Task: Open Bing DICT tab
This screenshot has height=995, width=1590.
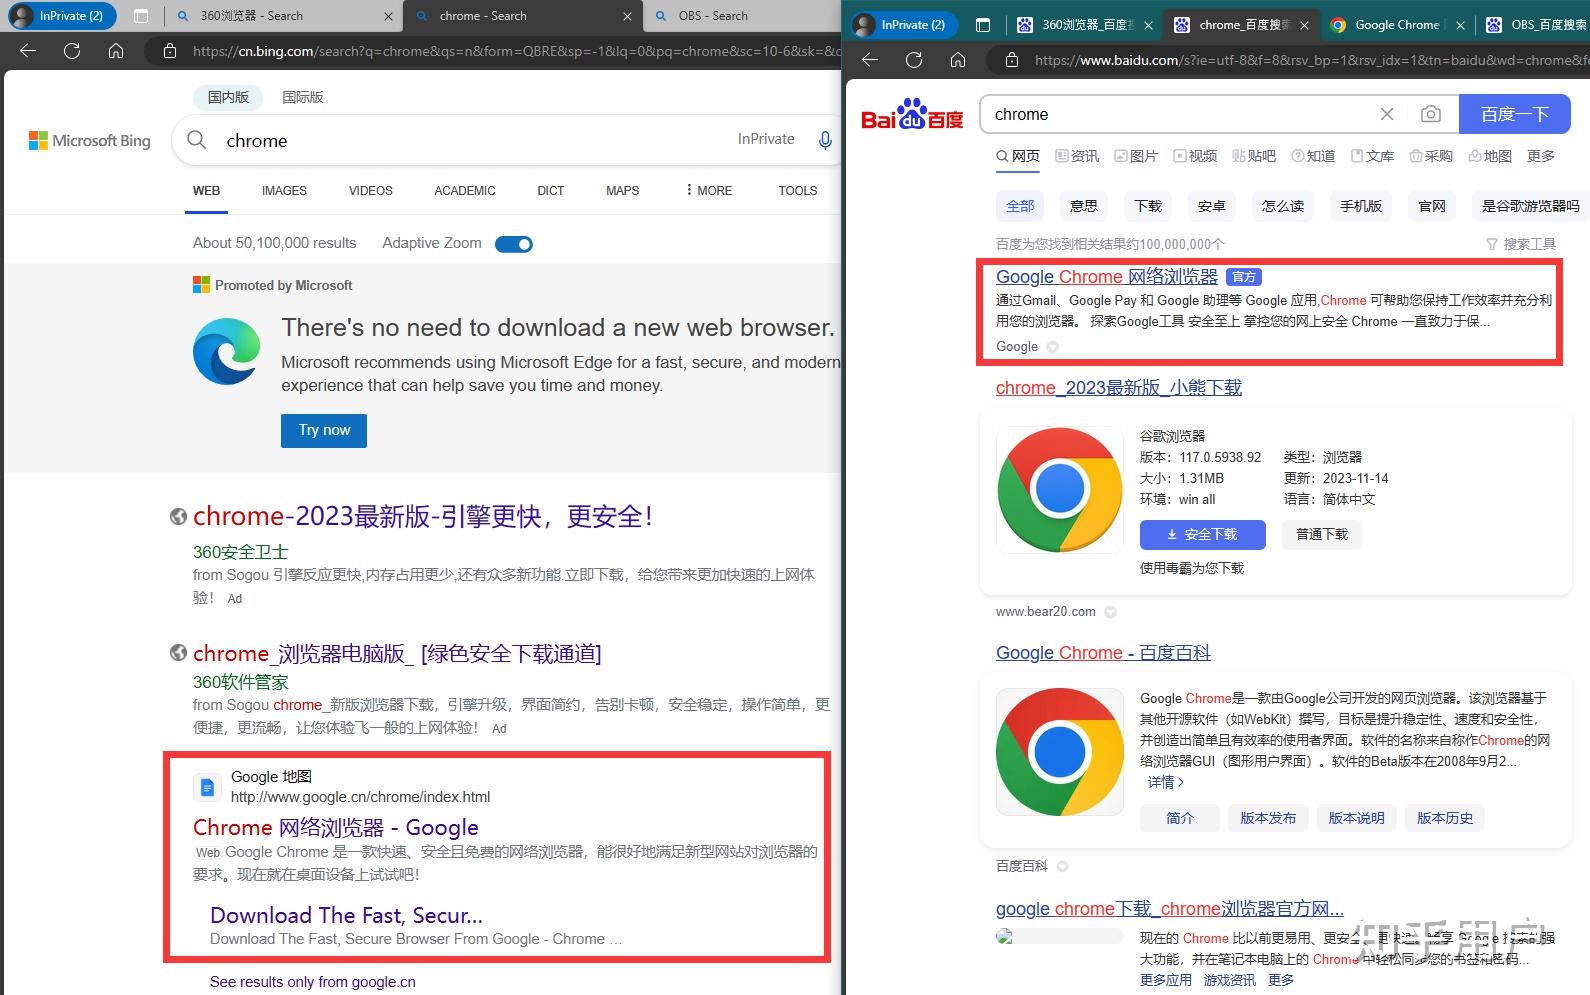Action: [550, 190]
